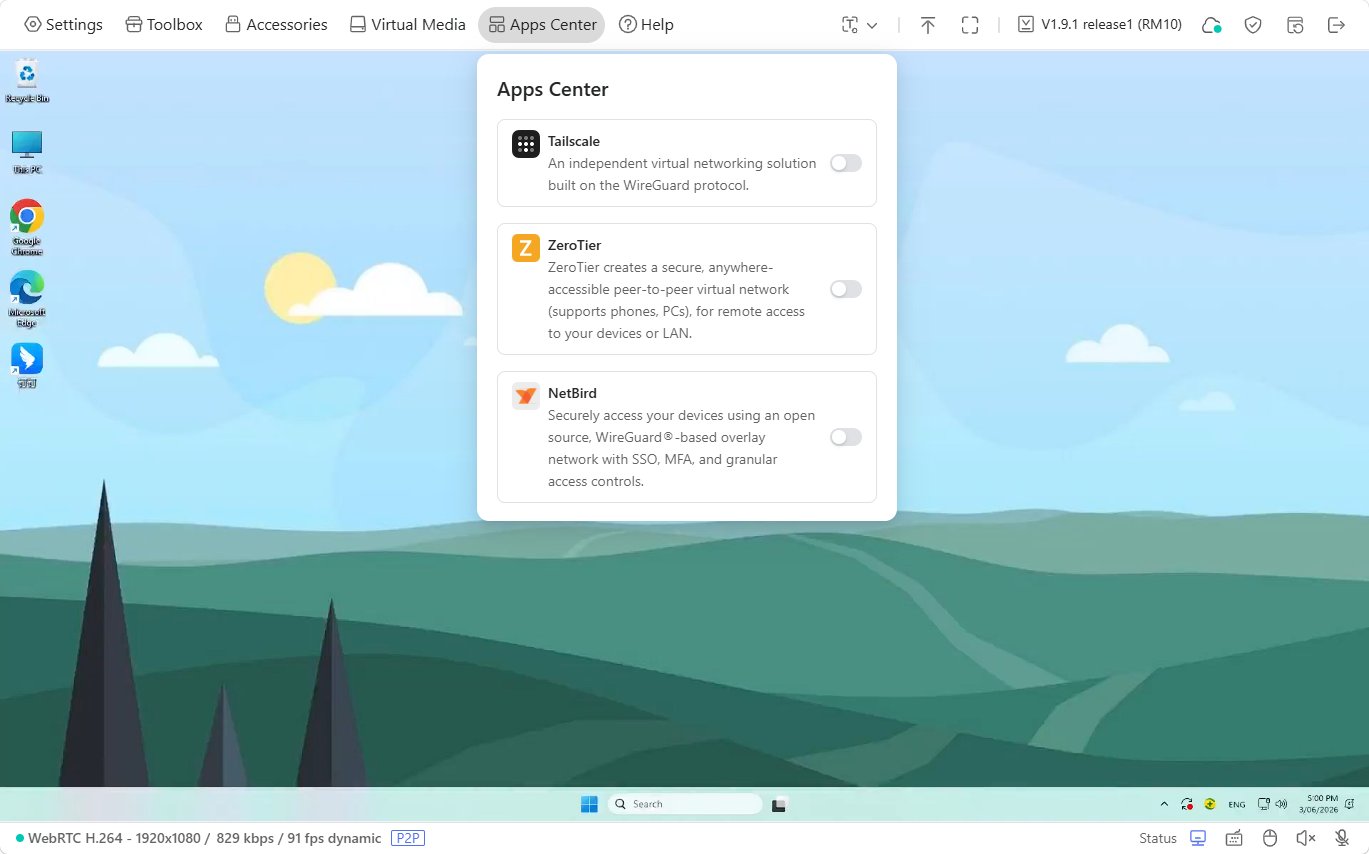Image resolution: width=1369 pixels, height=854 pixels.
Task: Open the remote Recycle Bin icon
Action: coord(27,82)
